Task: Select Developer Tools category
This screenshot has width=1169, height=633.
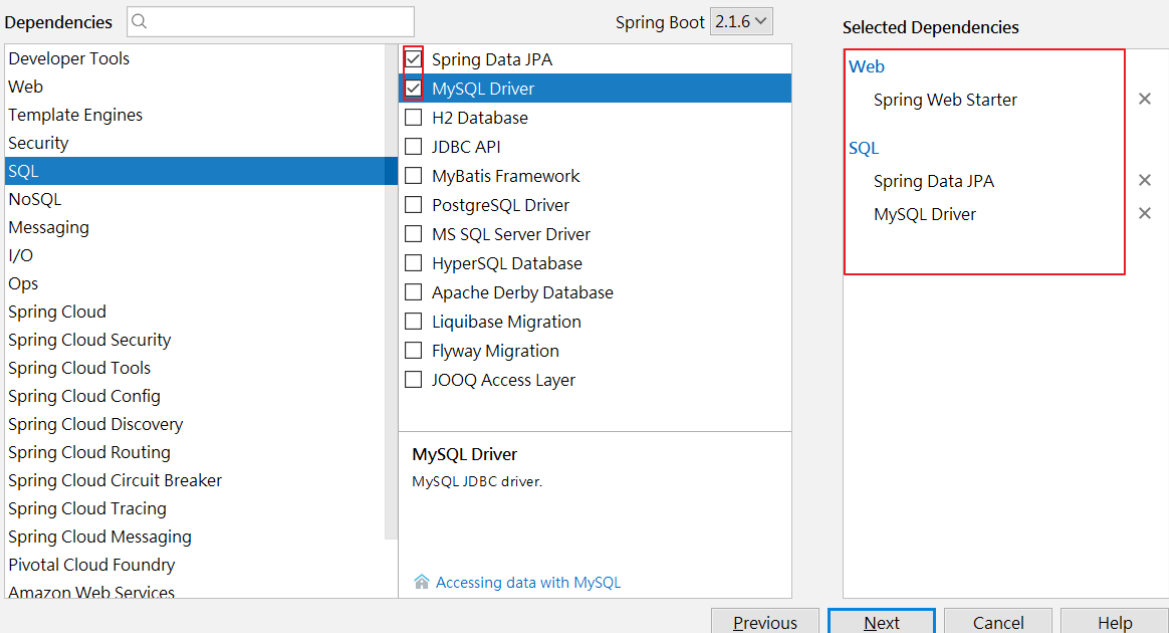Action: click(x=195, y=58)
